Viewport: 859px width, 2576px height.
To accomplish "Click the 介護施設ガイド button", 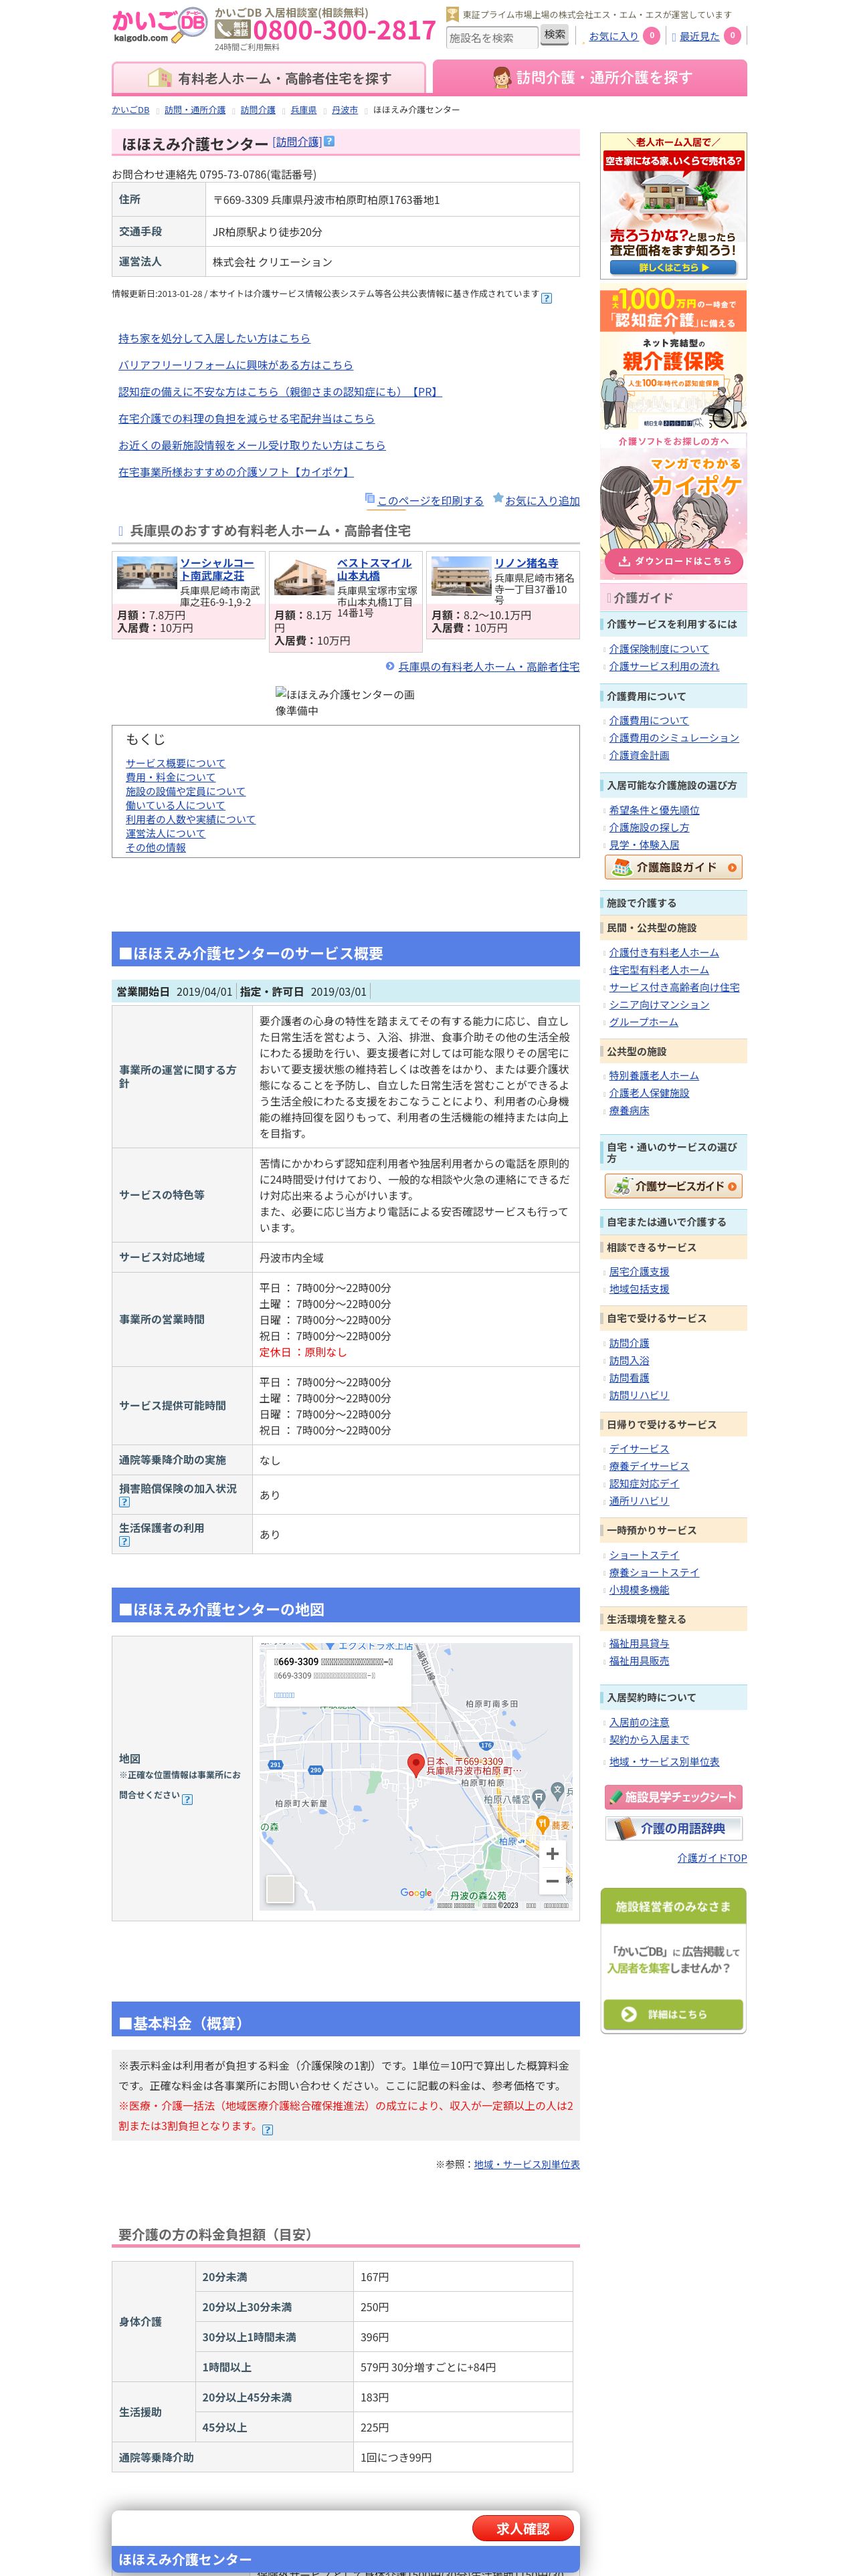I will (673, 867).
